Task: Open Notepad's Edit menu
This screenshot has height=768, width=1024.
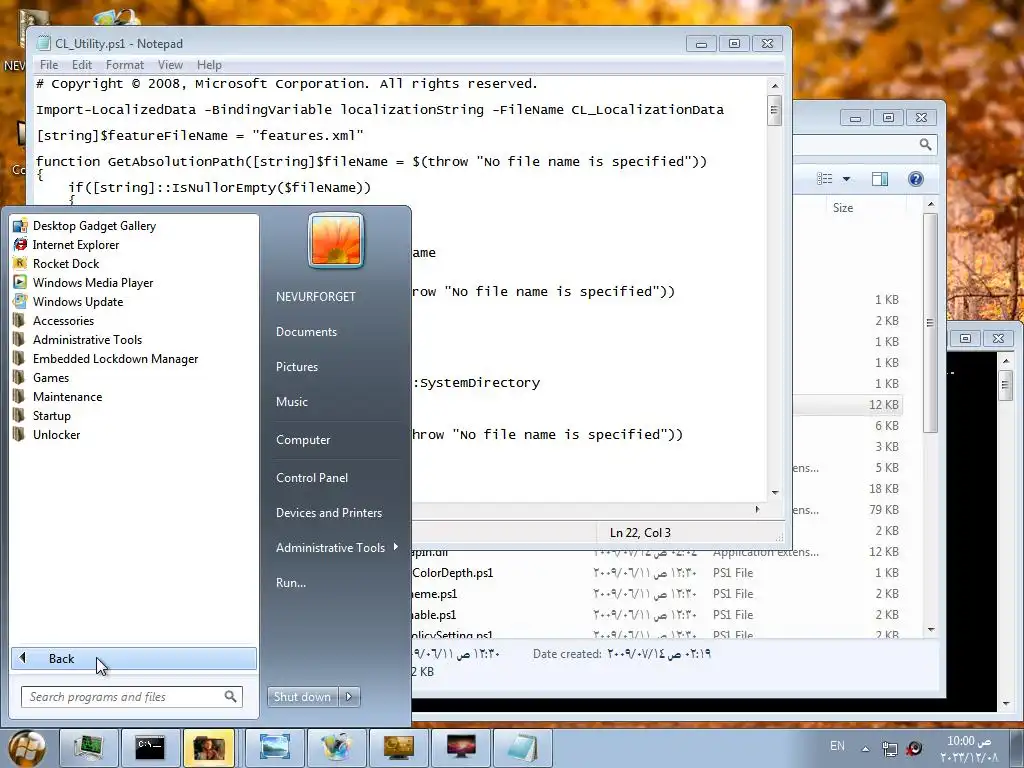Action: click(x=82, y=65)
